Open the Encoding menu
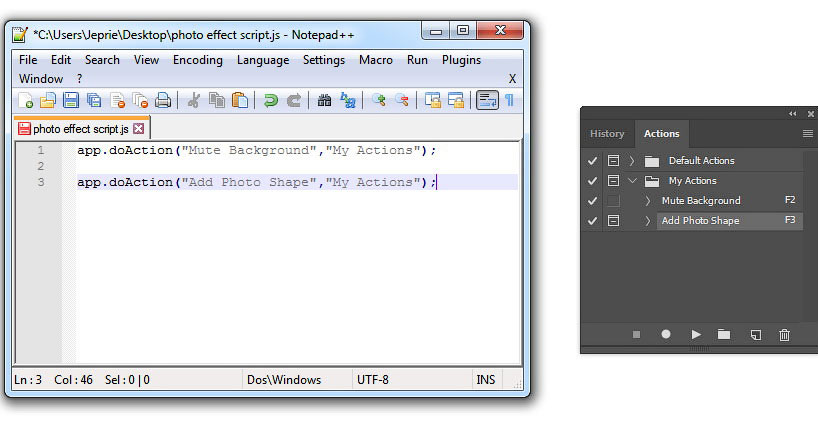 198,60
